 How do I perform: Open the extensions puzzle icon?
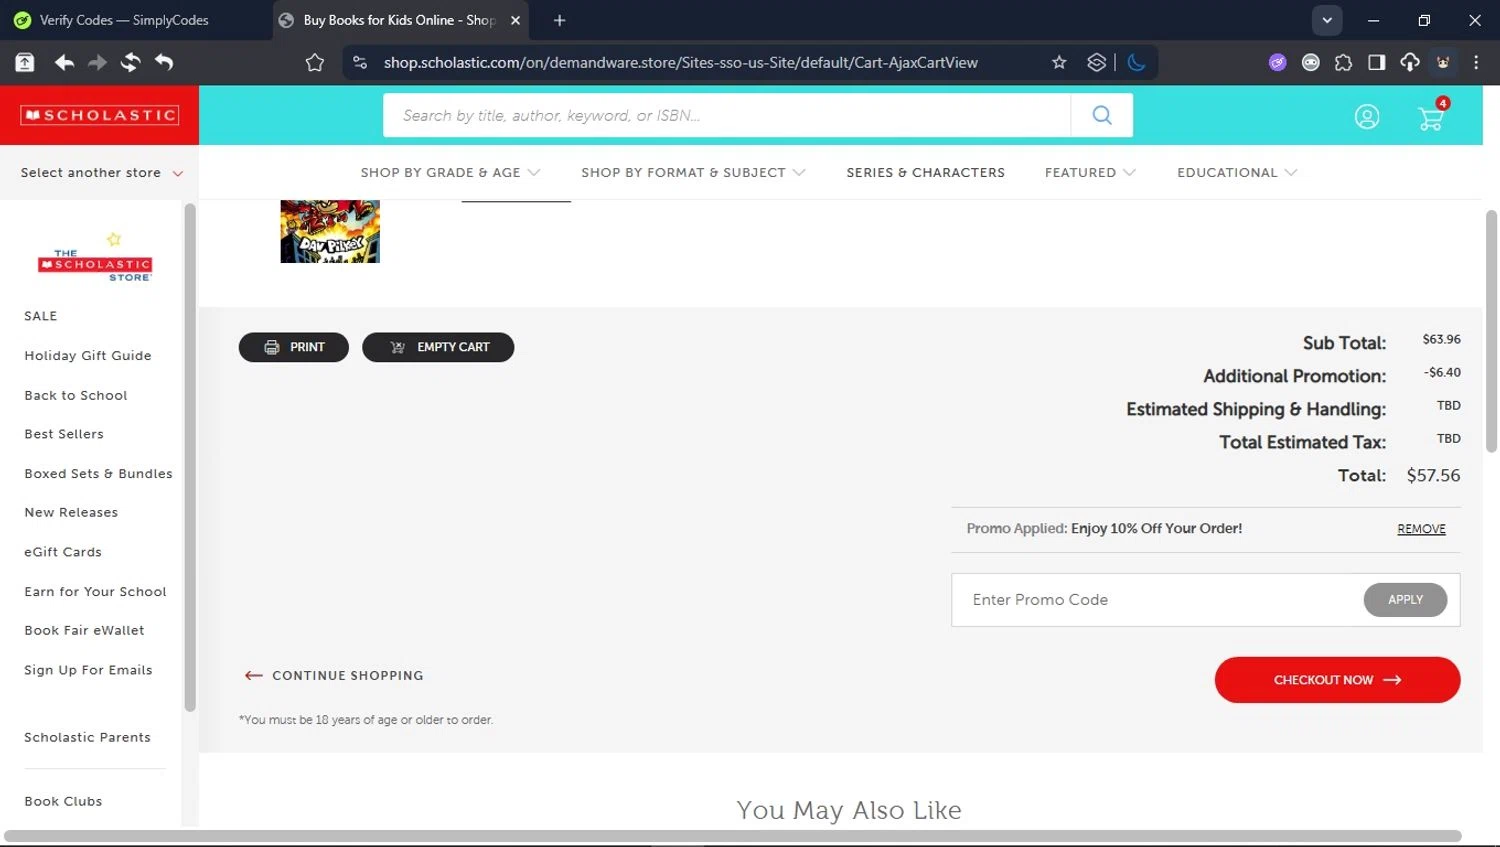click(1343, 62)
